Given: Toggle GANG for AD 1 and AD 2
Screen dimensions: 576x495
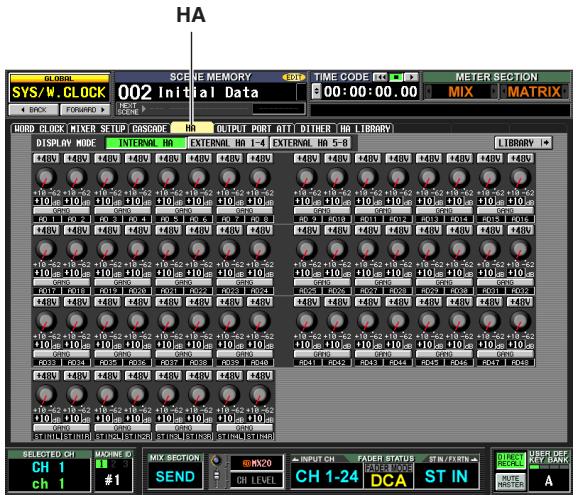Looking at the screenshot, I should coord(61,211).
